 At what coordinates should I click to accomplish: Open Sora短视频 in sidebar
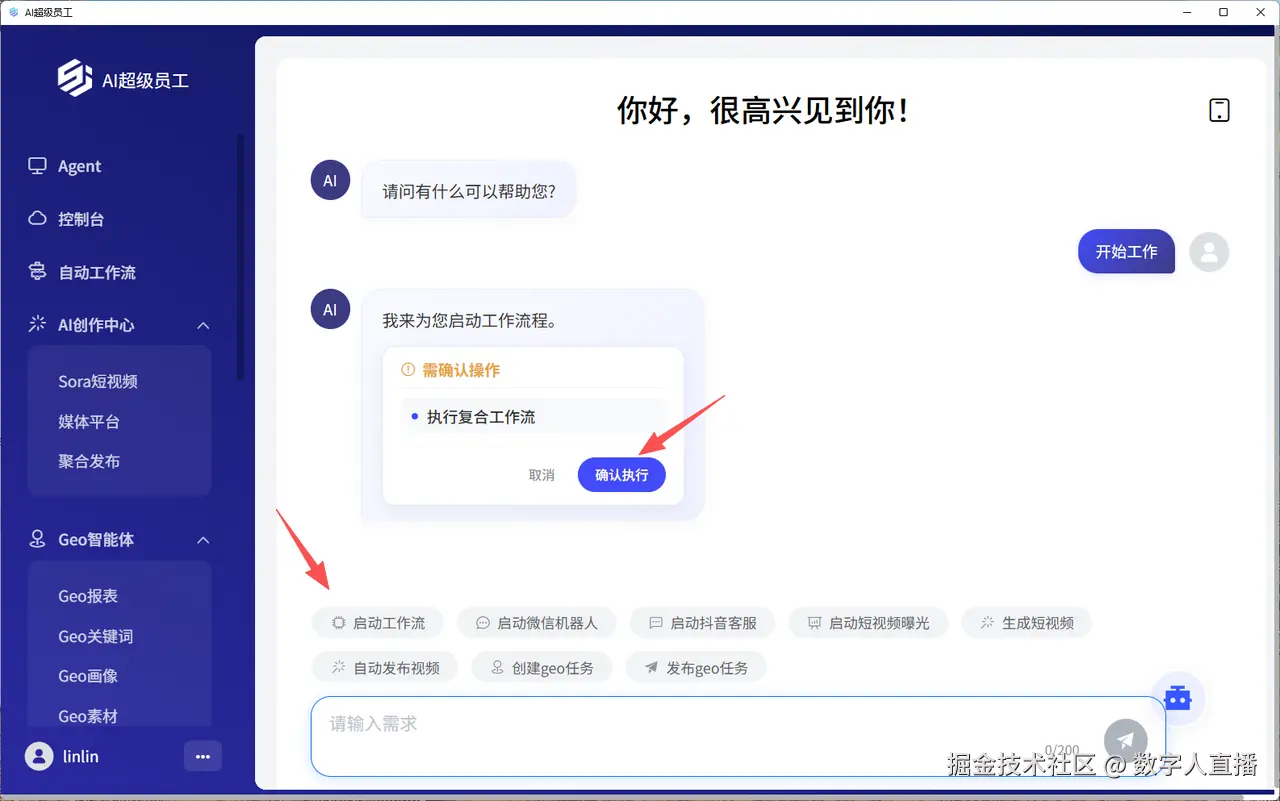(x=98, y=381)
